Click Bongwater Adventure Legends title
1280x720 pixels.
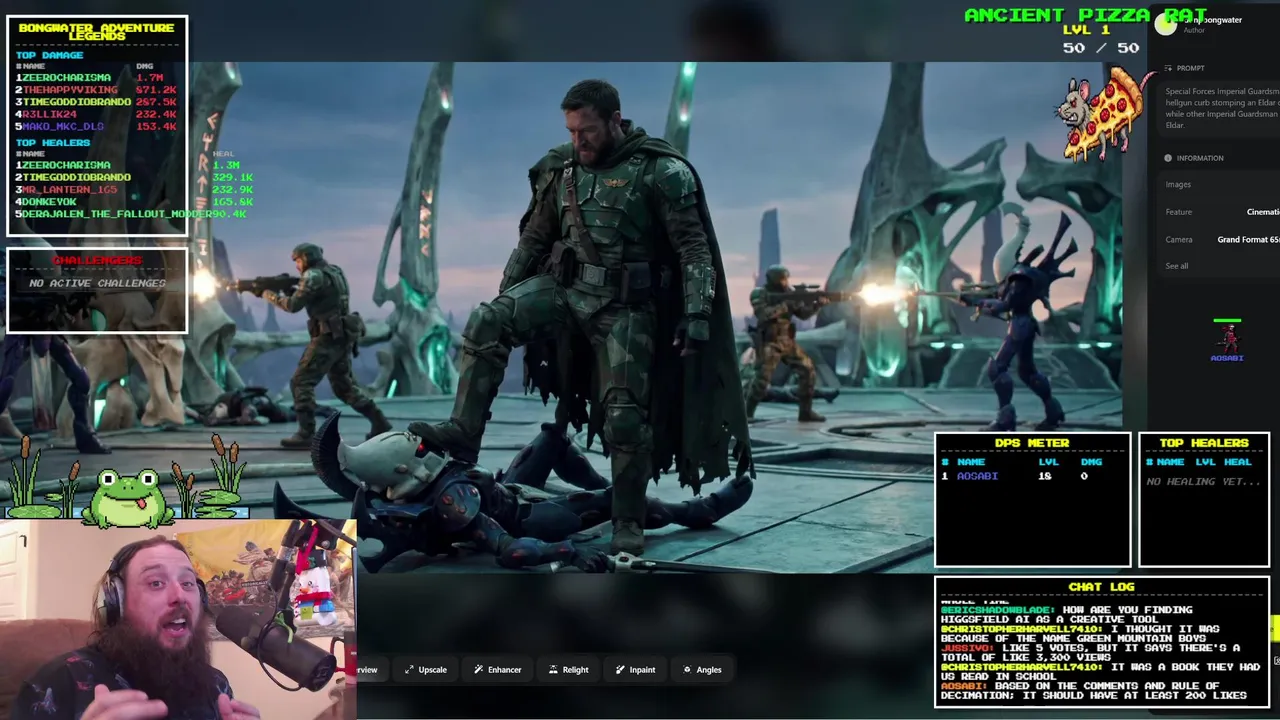point(97,32)
